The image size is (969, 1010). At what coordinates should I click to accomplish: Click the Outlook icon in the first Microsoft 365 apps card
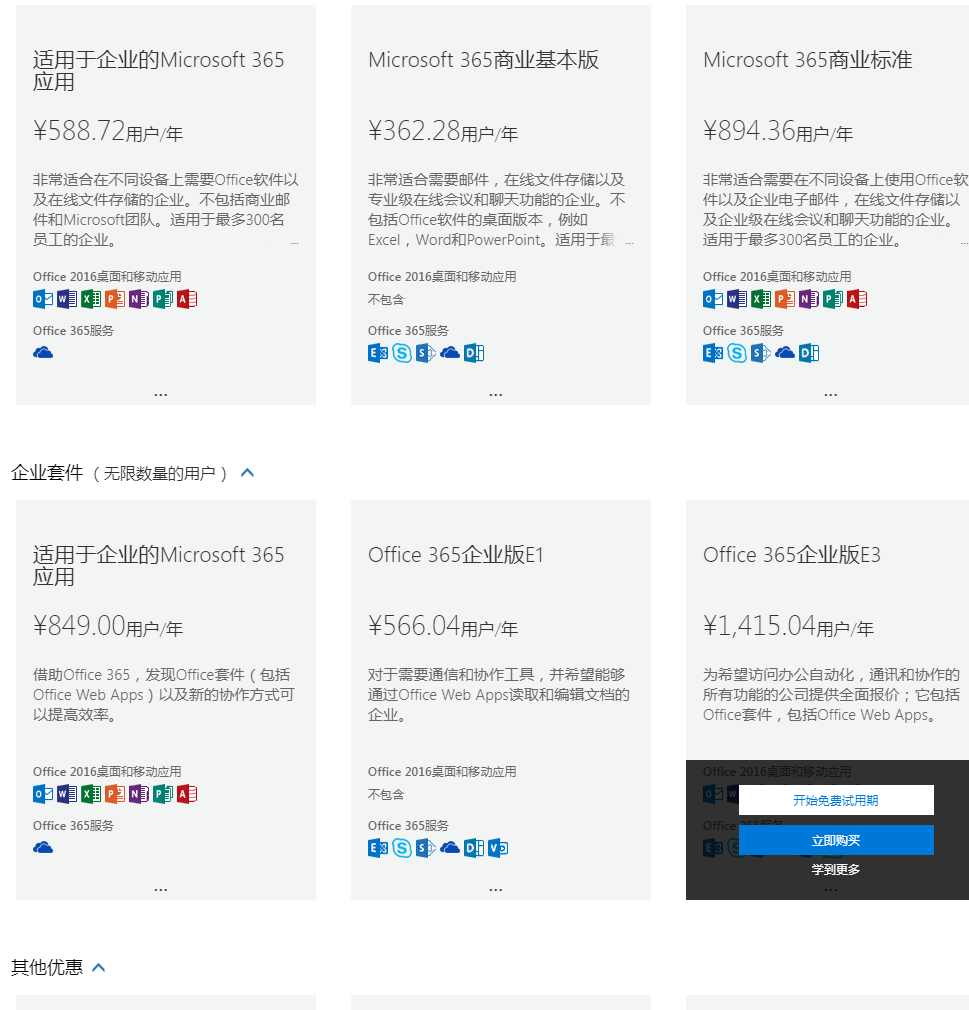coord(43,299)
